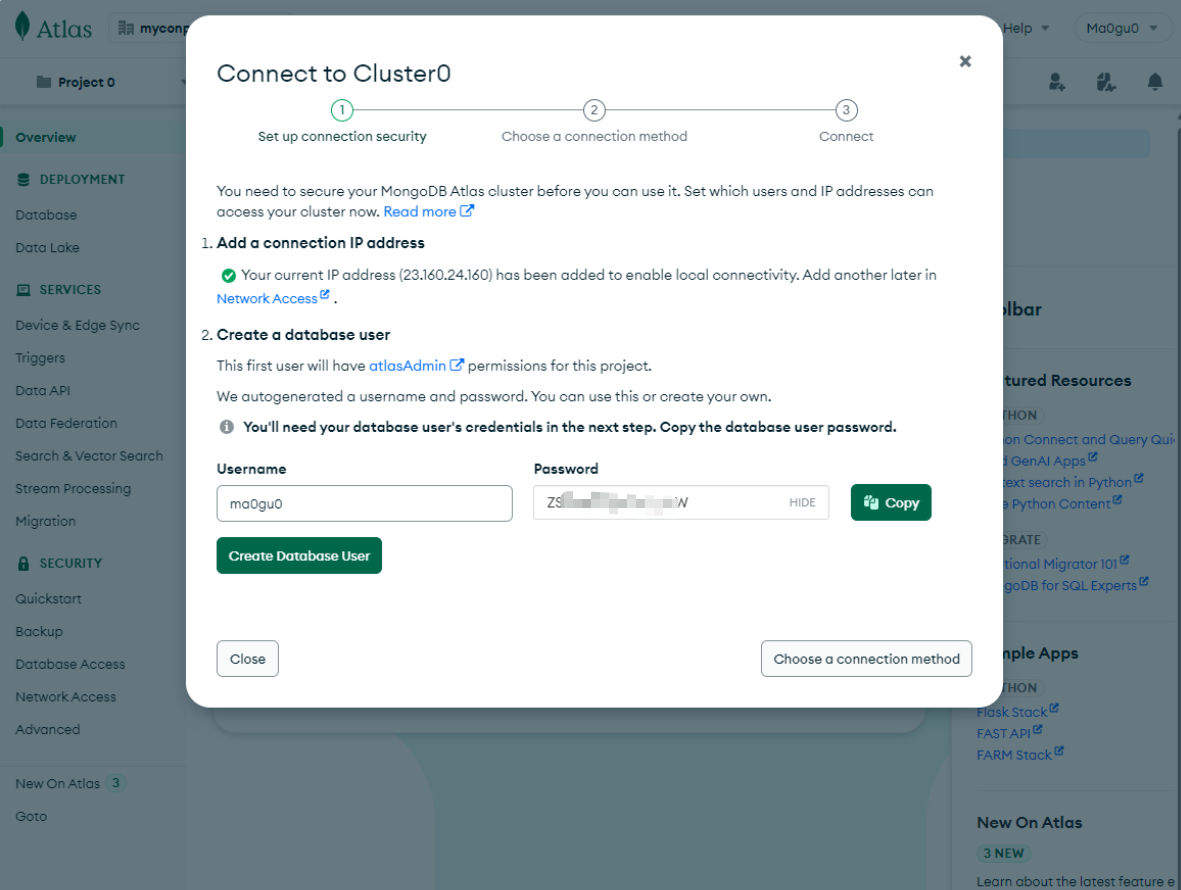Go to Database Access in sidebar
The height and width of the screenshot is (890, 1181).
pos(70,664)
